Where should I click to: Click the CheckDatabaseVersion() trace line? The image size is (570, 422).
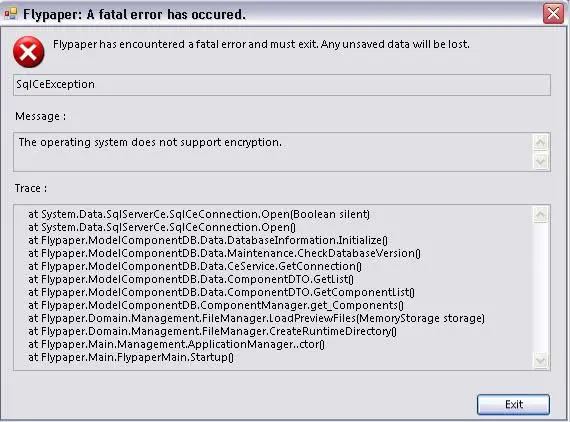coord(224,253)
